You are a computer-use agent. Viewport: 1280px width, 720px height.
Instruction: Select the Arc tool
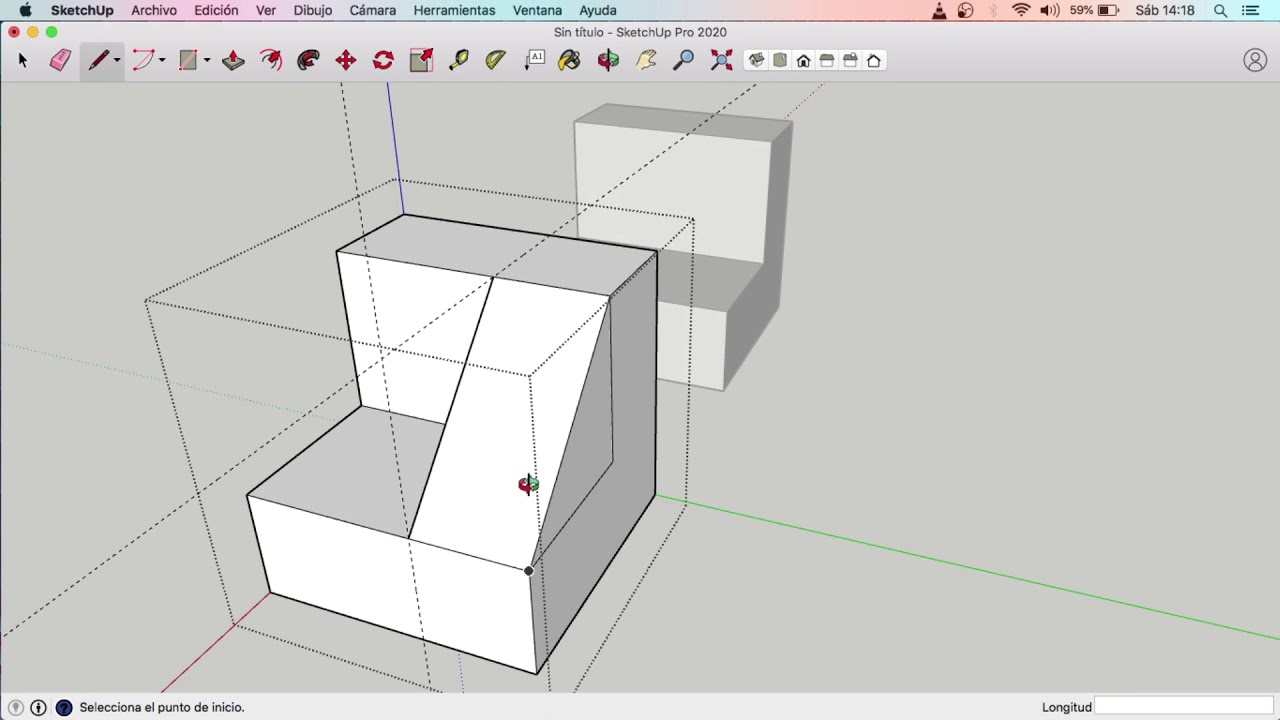point(143,61)
